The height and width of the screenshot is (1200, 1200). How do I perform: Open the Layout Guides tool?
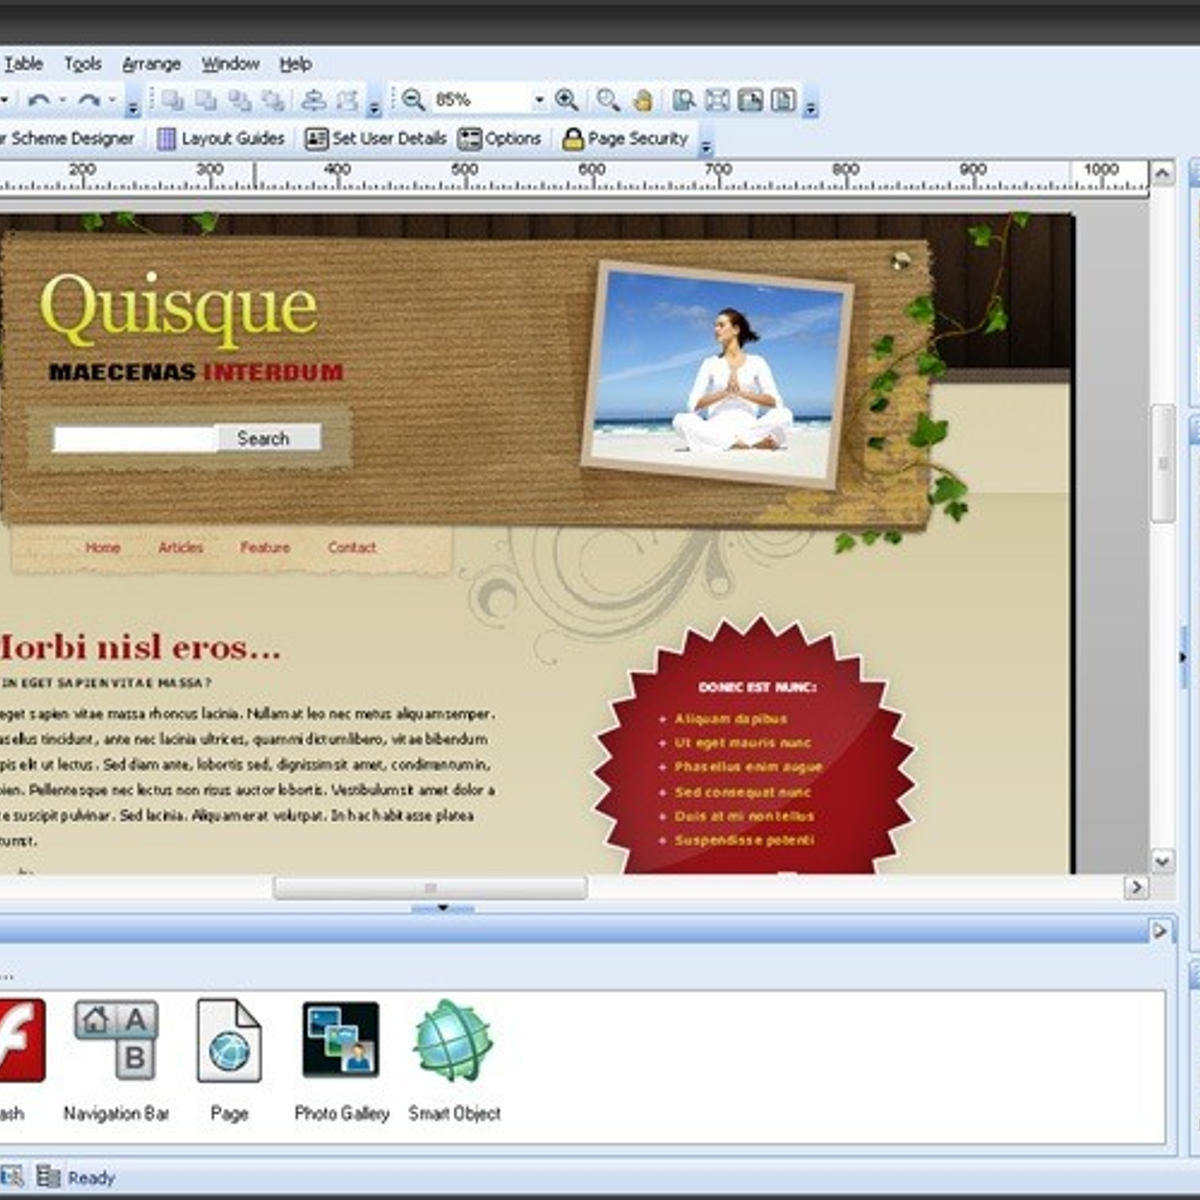pyautogui.click(x=221, y=139)
